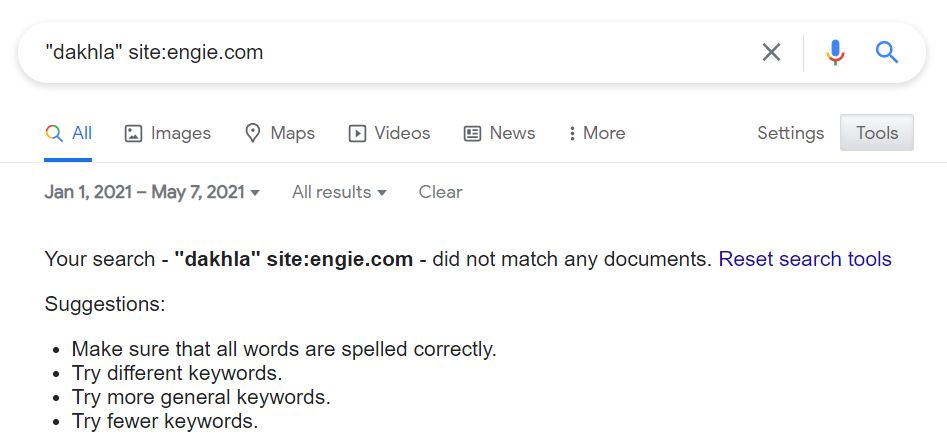Image resolution: width=947 pixels, height=441 pixels.
Task: Start voice search with the microphone icon
Action: click(835, 53)
